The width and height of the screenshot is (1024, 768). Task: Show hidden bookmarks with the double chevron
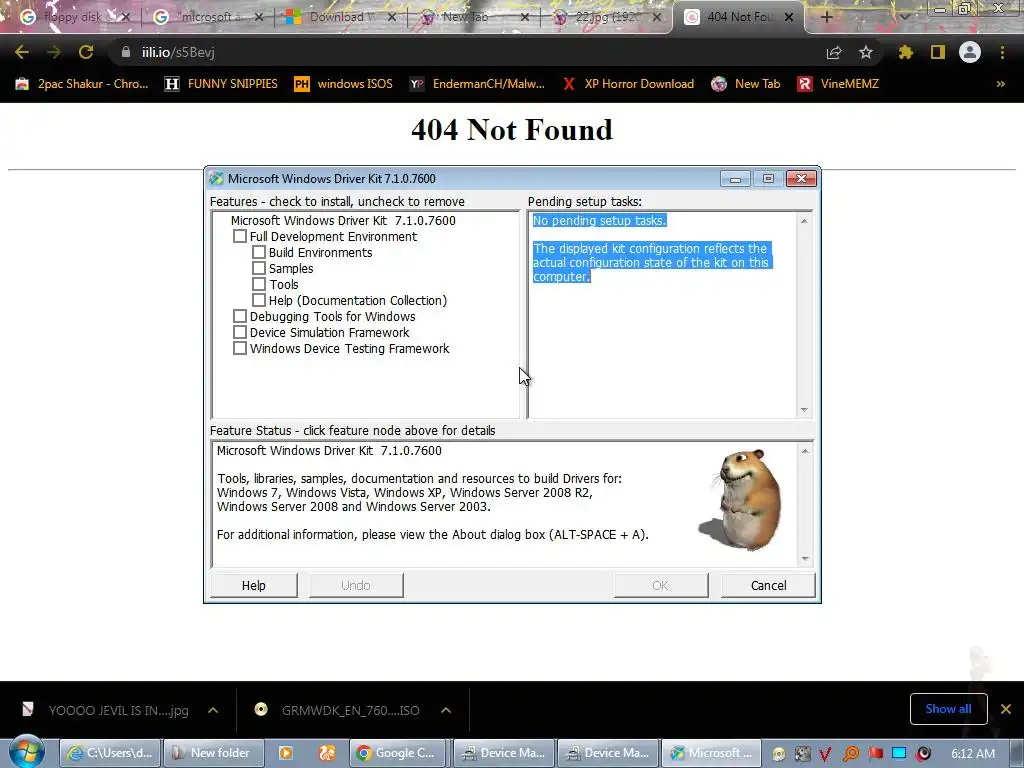point(1000,84)
